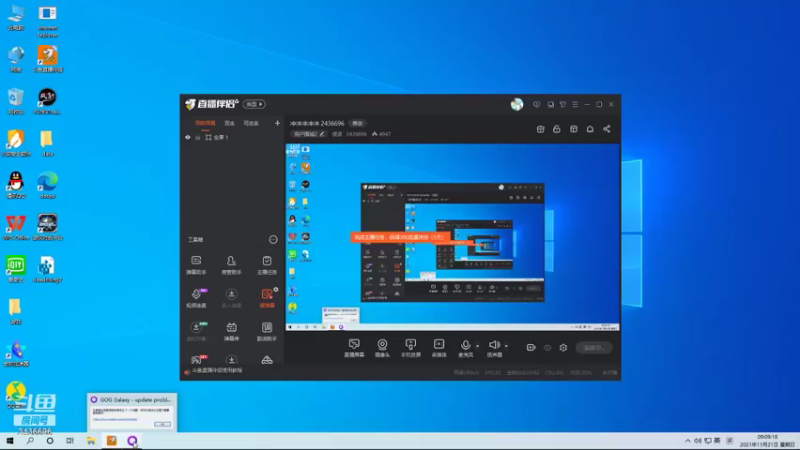Toggle lock icon of fullscreen source

197,137
